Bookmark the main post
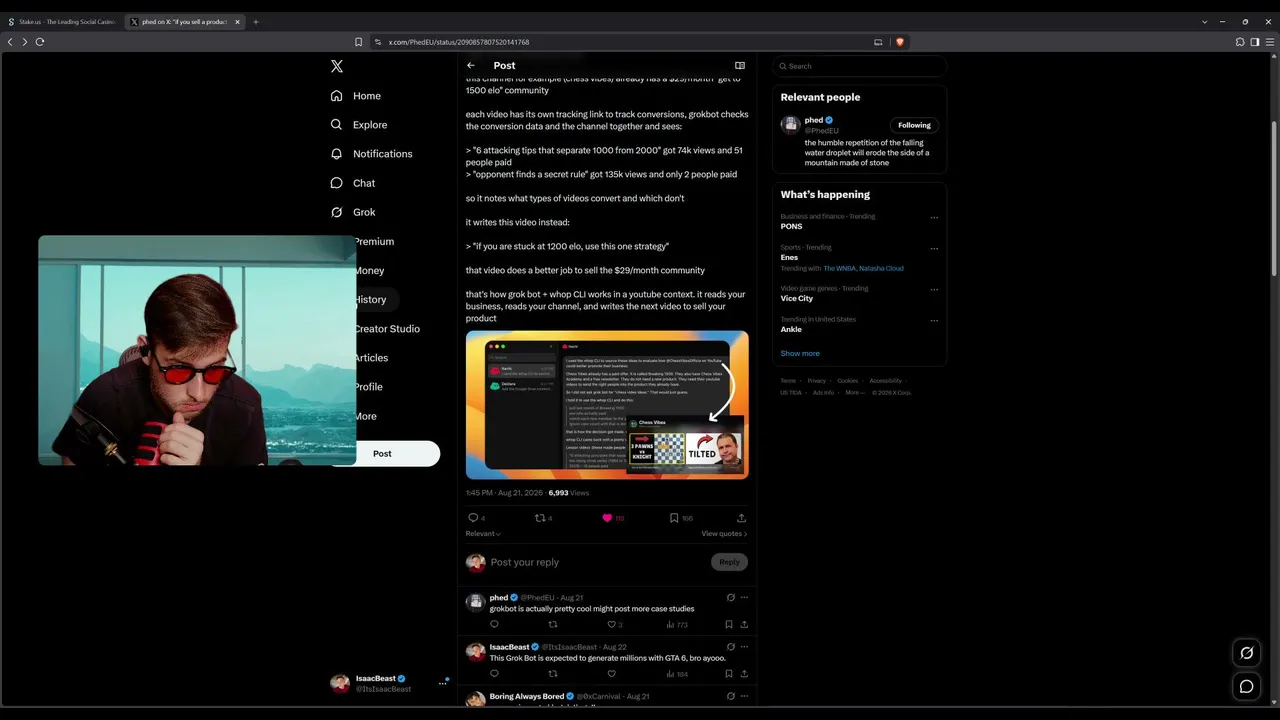The width and height of the screenshot is (1280, 720). [675, 518]
